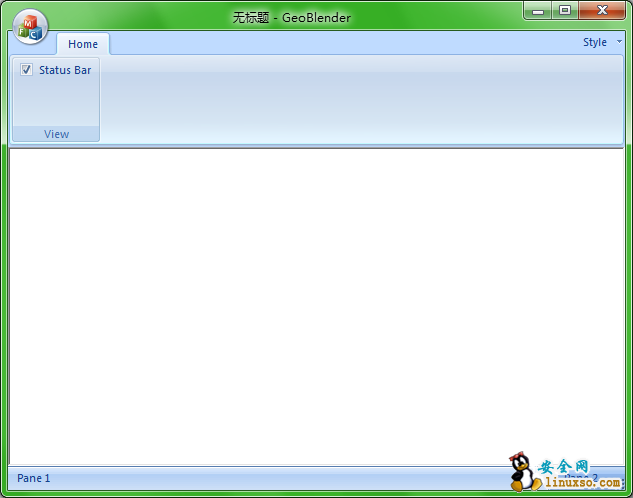Click the blank tab strip beside Home
Viewport: 633px width, 498px height.
[340, 44]
